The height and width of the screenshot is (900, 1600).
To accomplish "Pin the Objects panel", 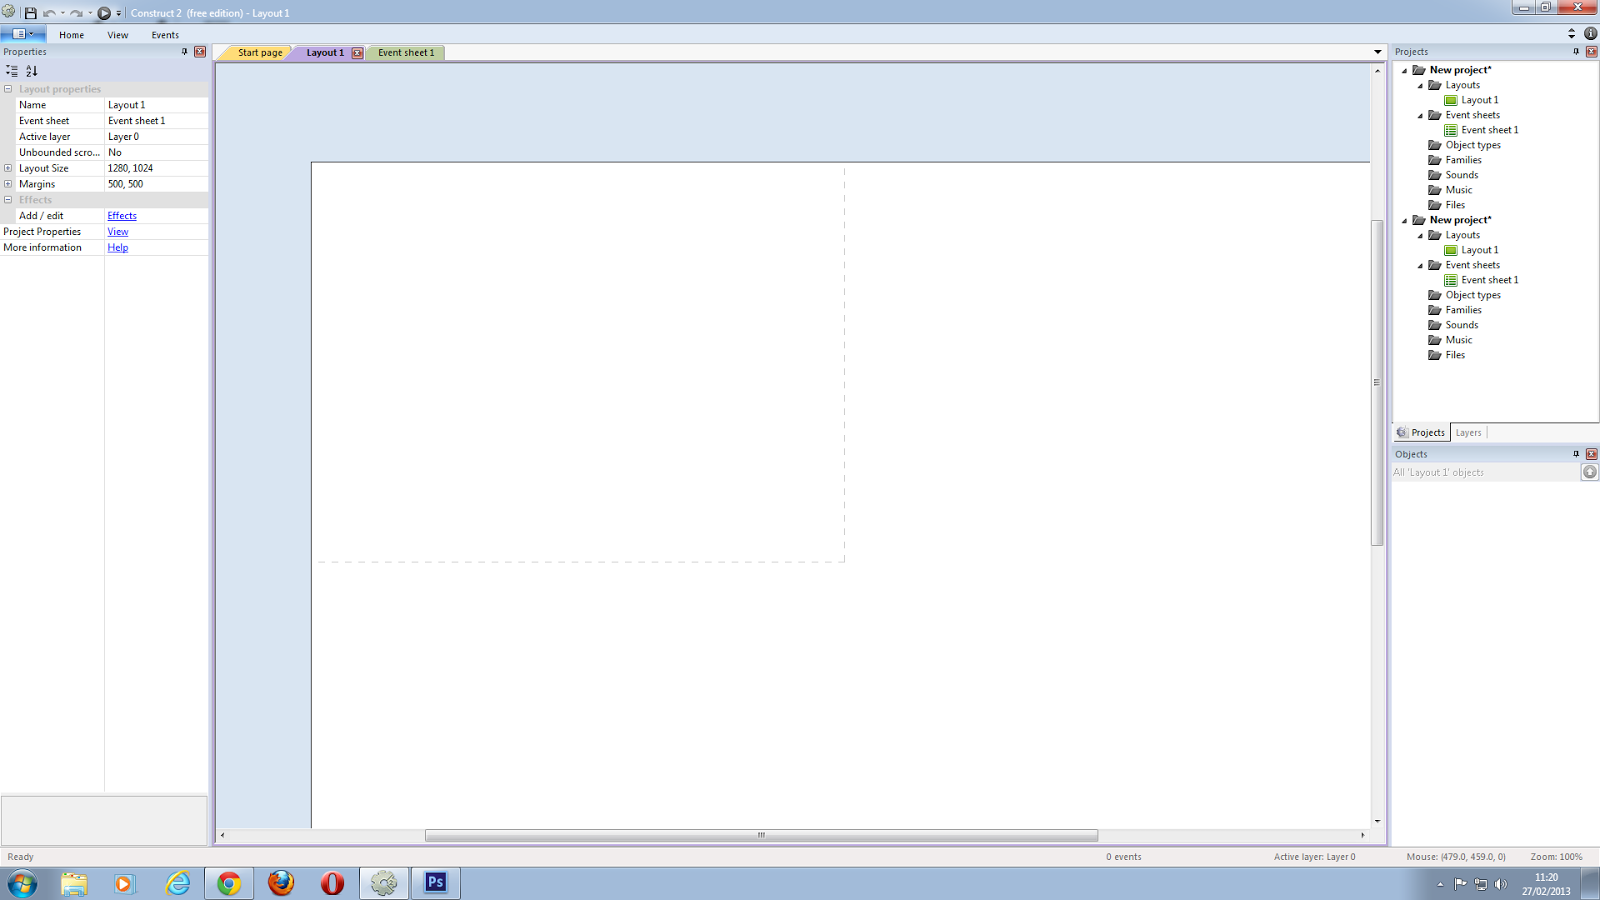I will click(x=1576, y=454).
